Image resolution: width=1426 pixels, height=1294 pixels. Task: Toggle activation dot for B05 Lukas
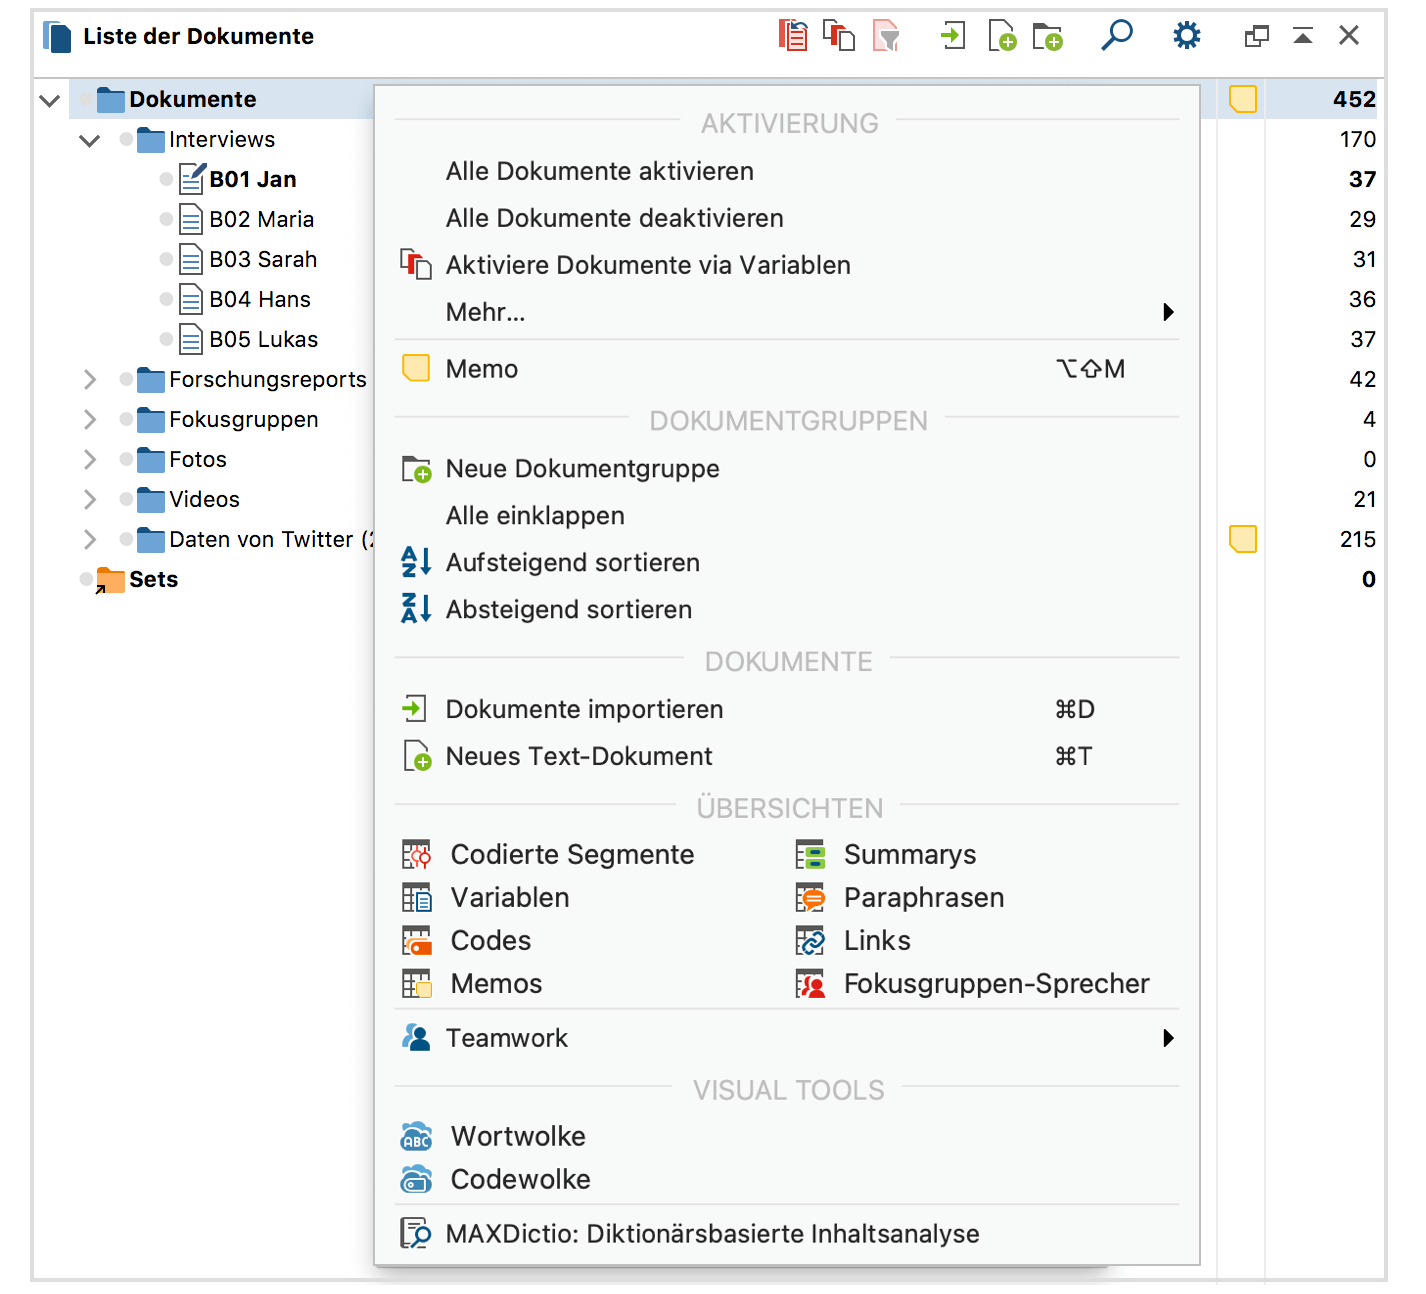(x=166, y=339)
